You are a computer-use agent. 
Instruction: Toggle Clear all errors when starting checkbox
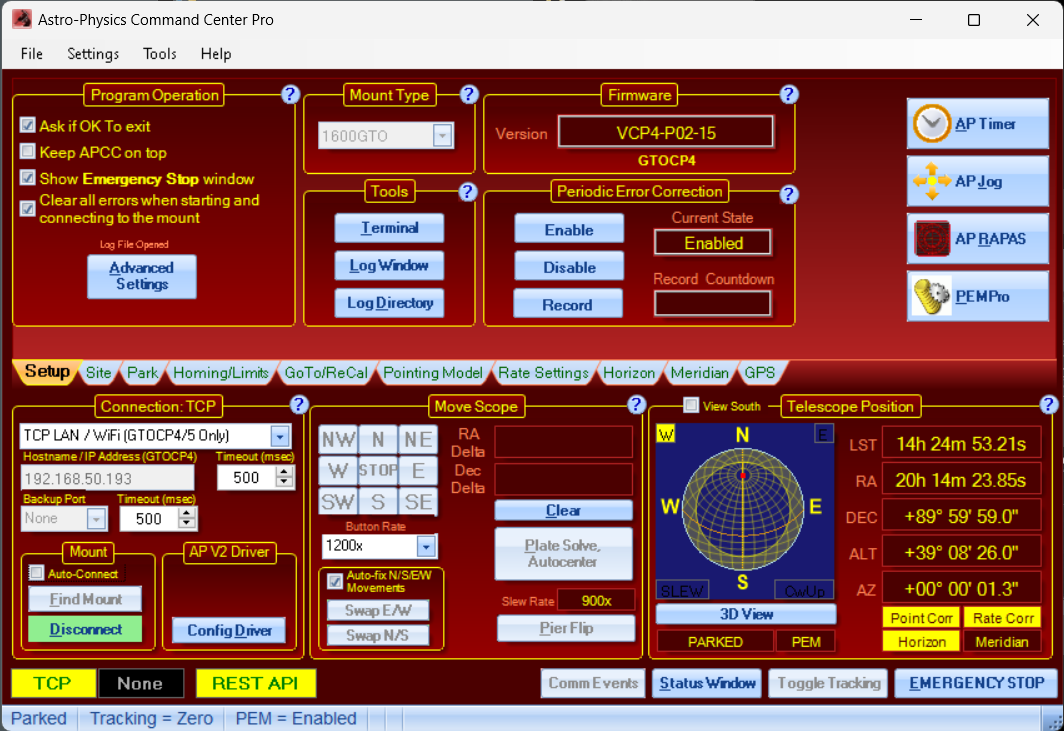pyautogui.click(x=28, y=208)
